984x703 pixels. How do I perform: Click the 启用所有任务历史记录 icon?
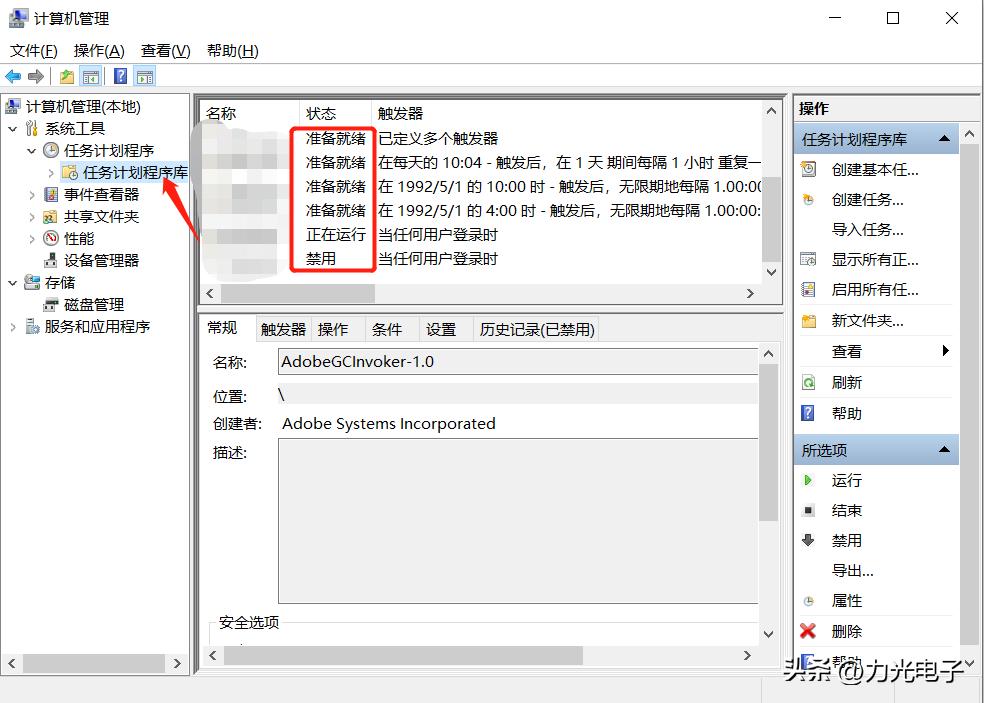tap(808, 289)
